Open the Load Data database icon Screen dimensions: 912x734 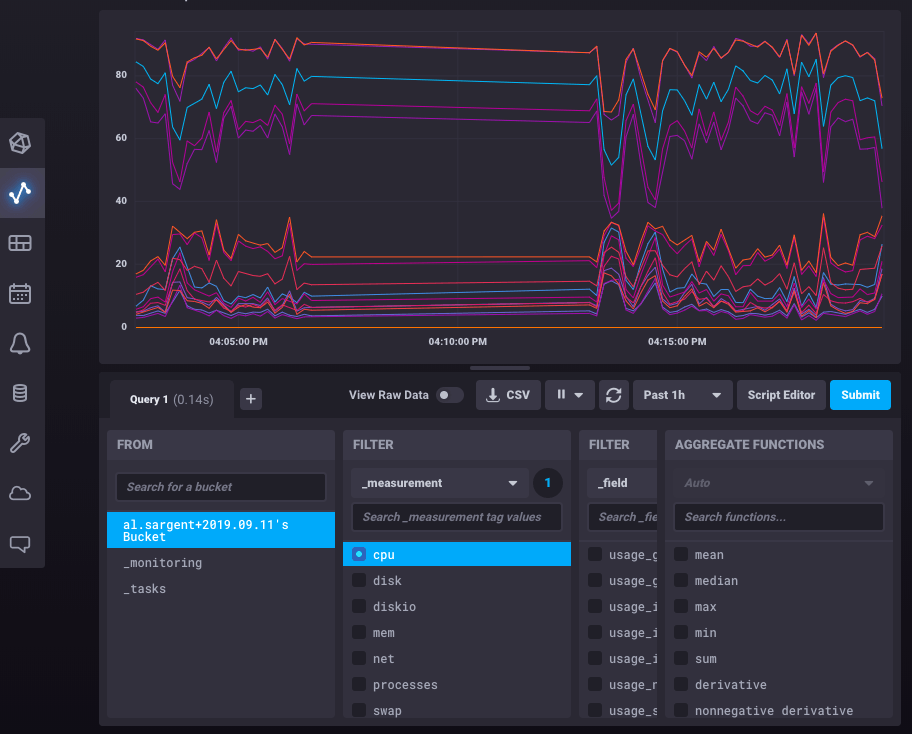tap(22, 392)
